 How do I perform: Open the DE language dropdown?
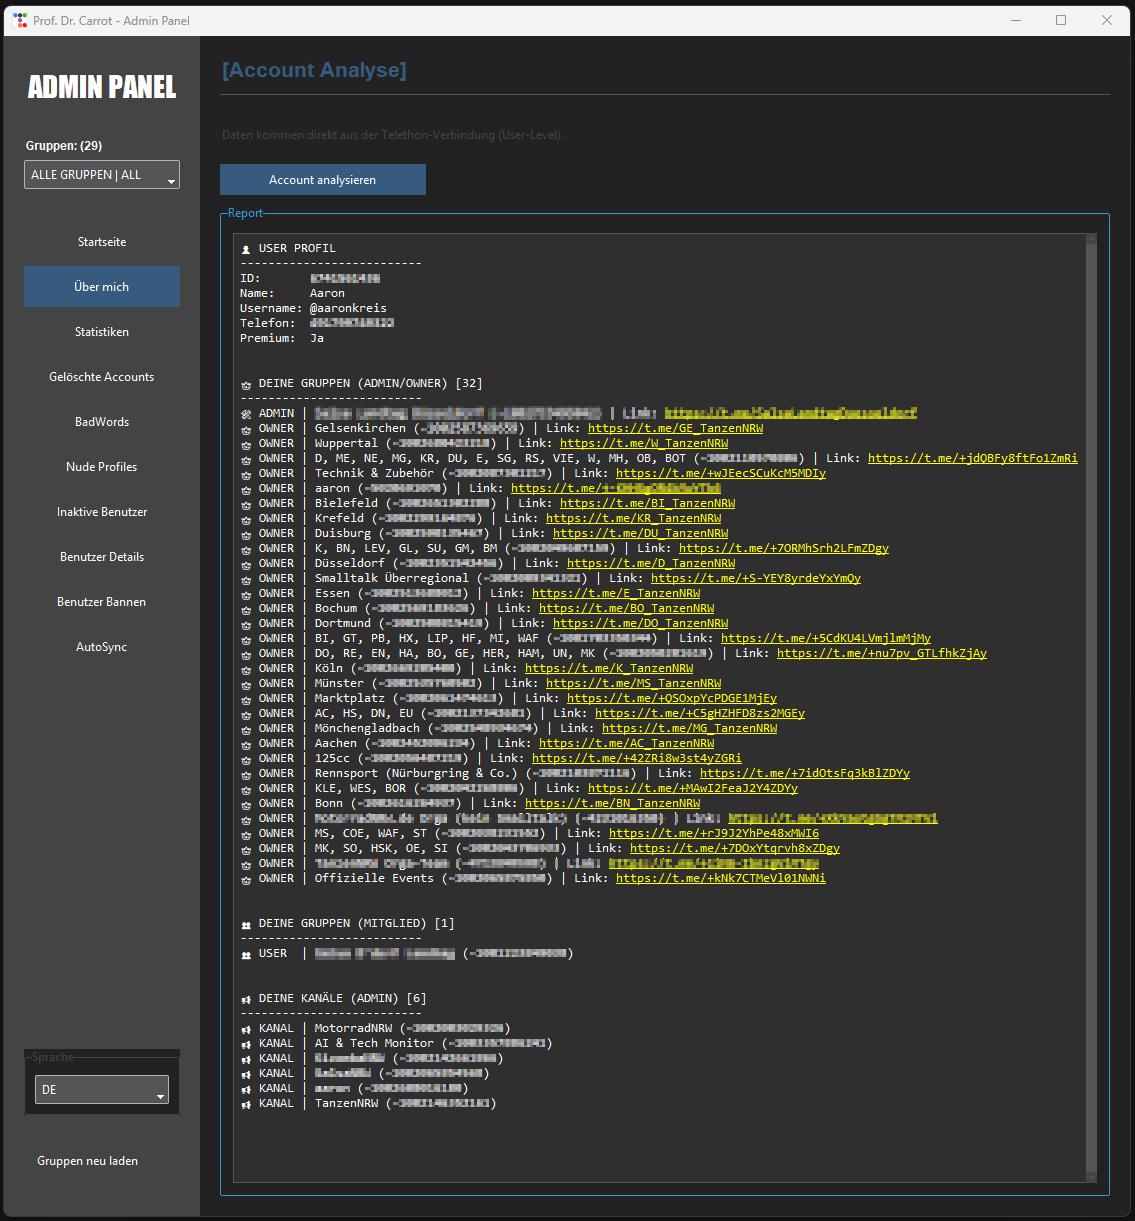click(x=102, y=1090)
